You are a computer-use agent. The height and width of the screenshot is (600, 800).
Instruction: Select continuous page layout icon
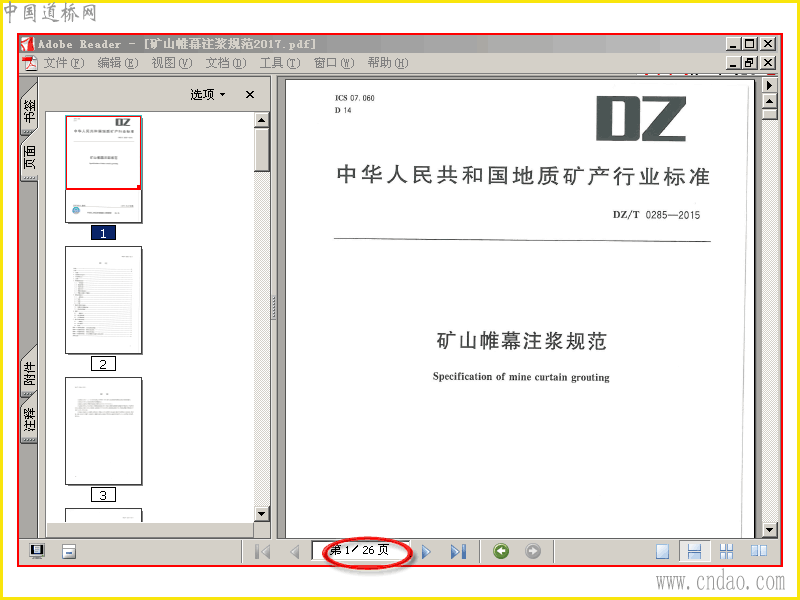pyautogui.click(x=694, y=552)
